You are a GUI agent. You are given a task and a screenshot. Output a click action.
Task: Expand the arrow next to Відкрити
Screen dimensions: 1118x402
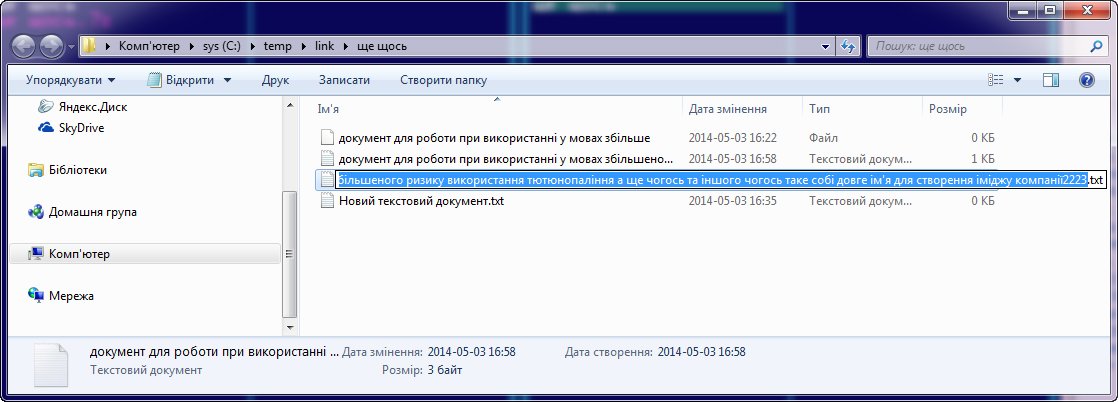tap(228, 80)
